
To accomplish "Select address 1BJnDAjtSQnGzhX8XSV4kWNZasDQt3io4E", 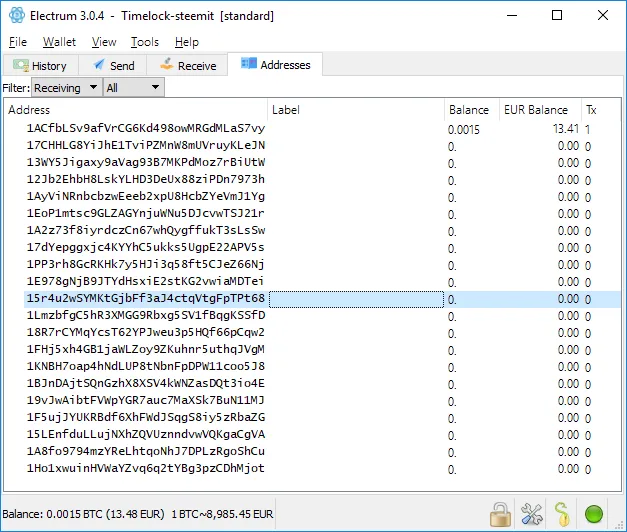I will point(146,383).
